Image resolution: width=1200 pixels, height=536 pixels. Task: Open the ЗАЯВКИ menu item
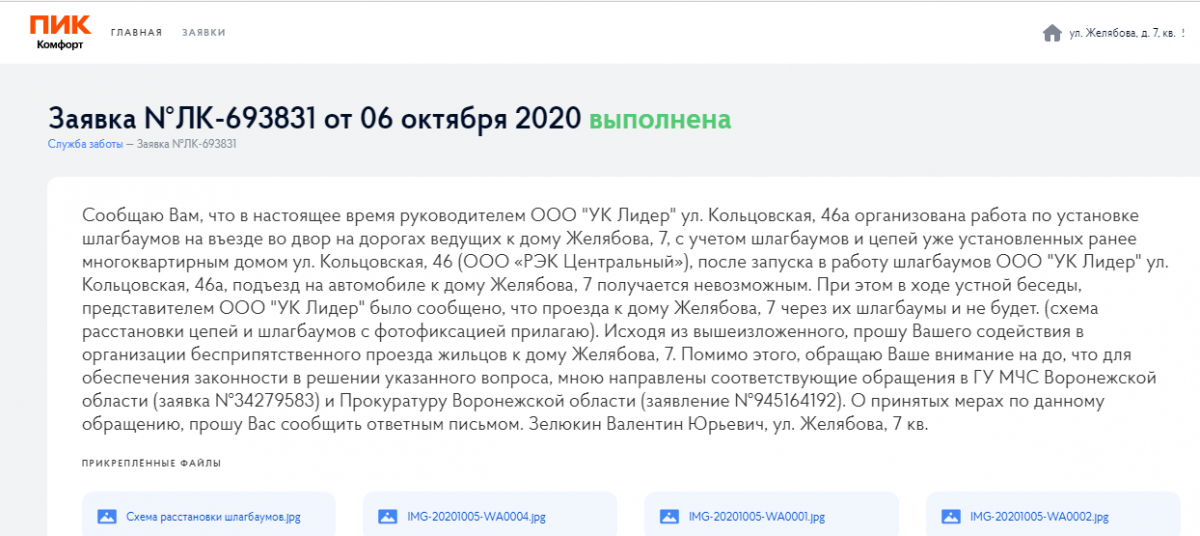tap(204, 33)
